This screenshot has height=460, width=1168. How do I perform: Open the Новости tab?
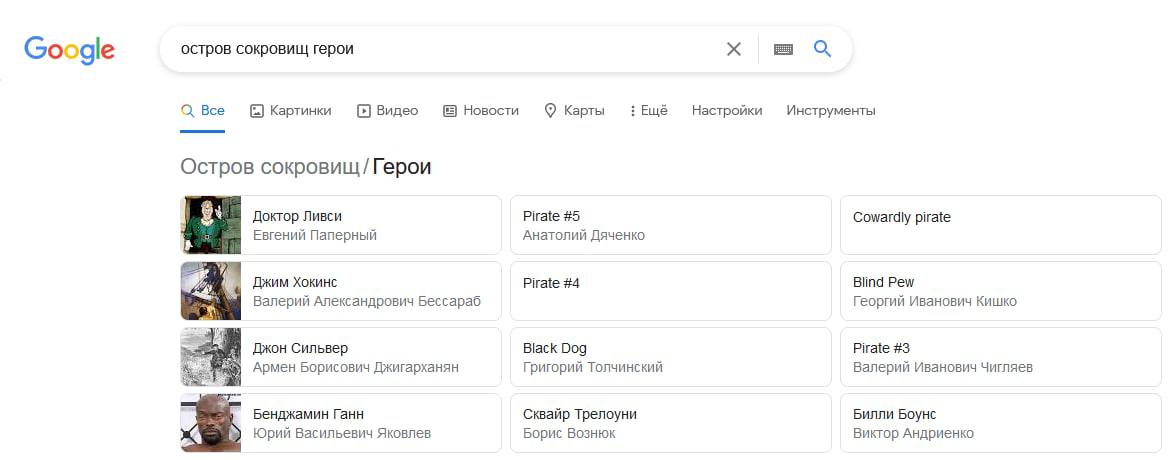480,111
